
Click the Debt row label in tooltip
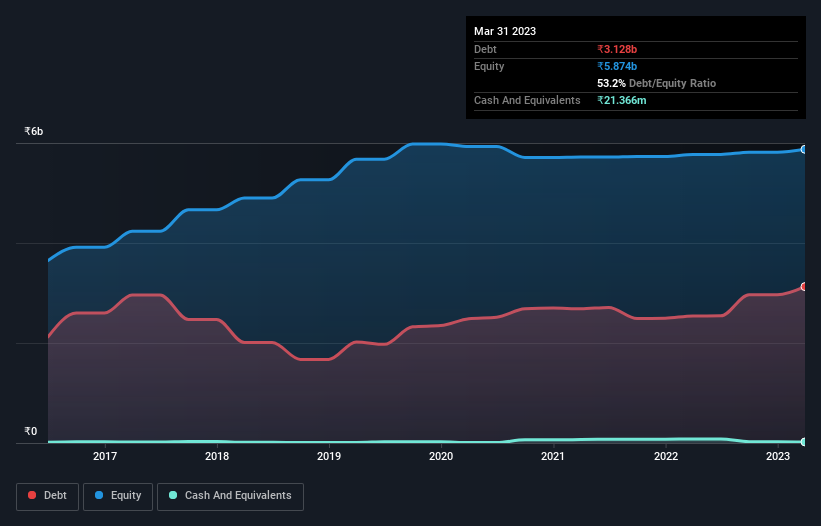click(485, 49)
